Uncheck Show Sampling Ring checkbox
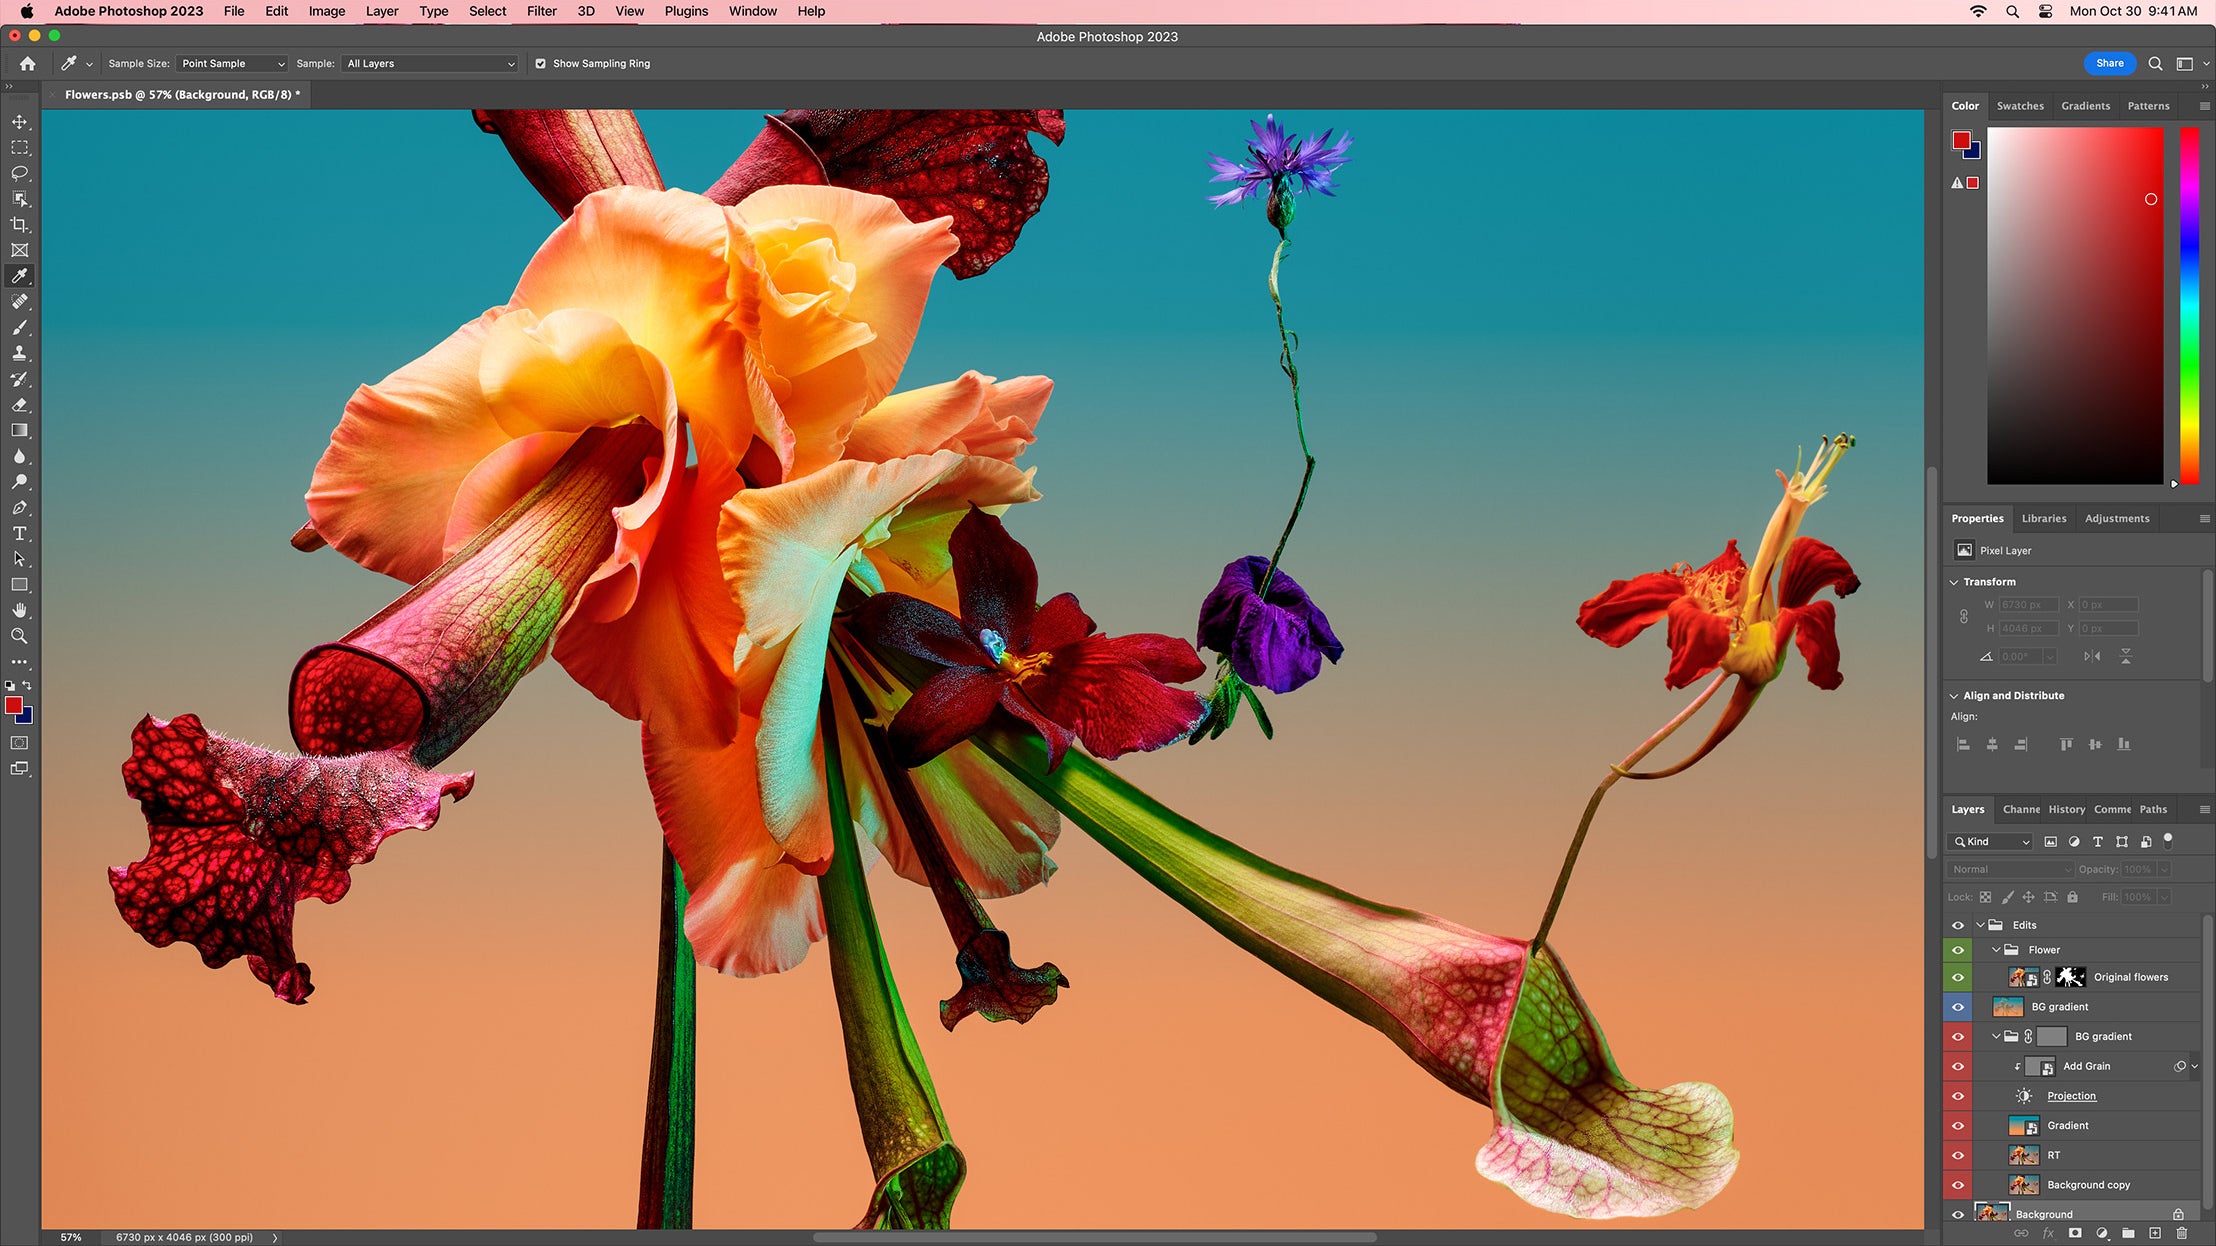Viewport: 2216px width, 1246px height. (x=540, y=63)
